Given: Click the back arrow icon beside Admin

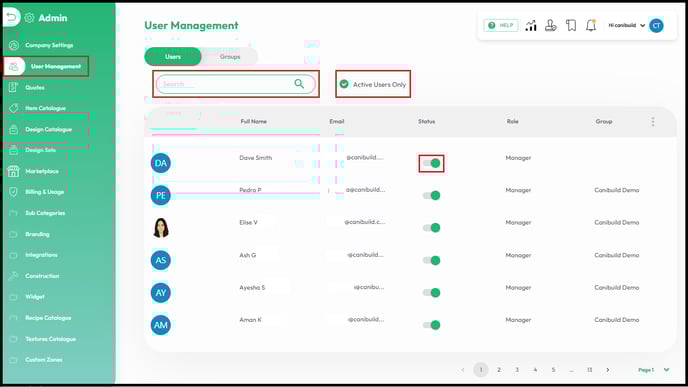Looking at the screenshot, I should pyautogui.click(x=12, y=18).
